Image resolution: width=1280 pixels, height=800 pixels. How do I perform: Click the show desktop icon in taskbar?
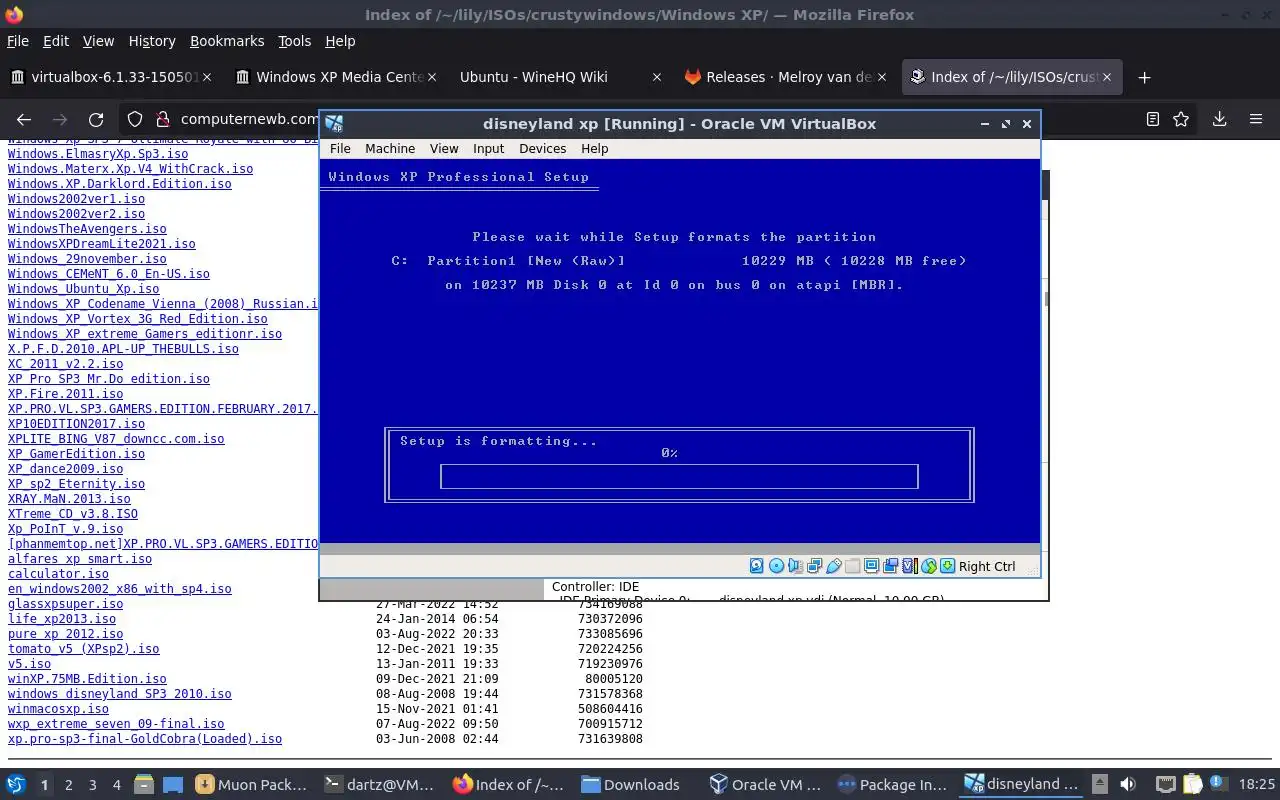coord(173,785)
